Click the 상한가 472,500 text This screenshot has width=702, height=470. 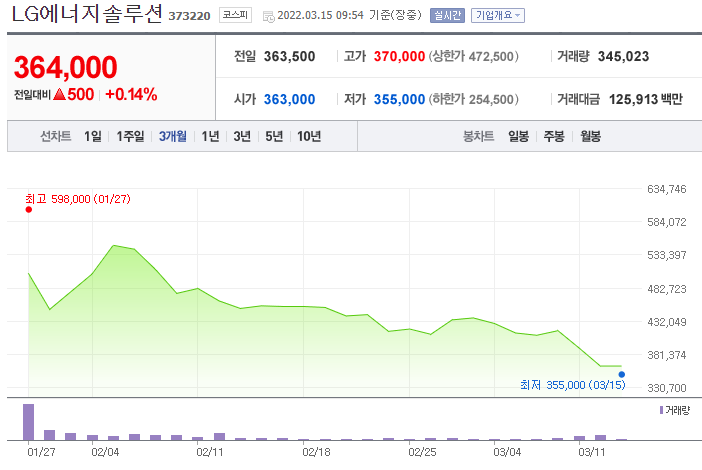(473, 56)
